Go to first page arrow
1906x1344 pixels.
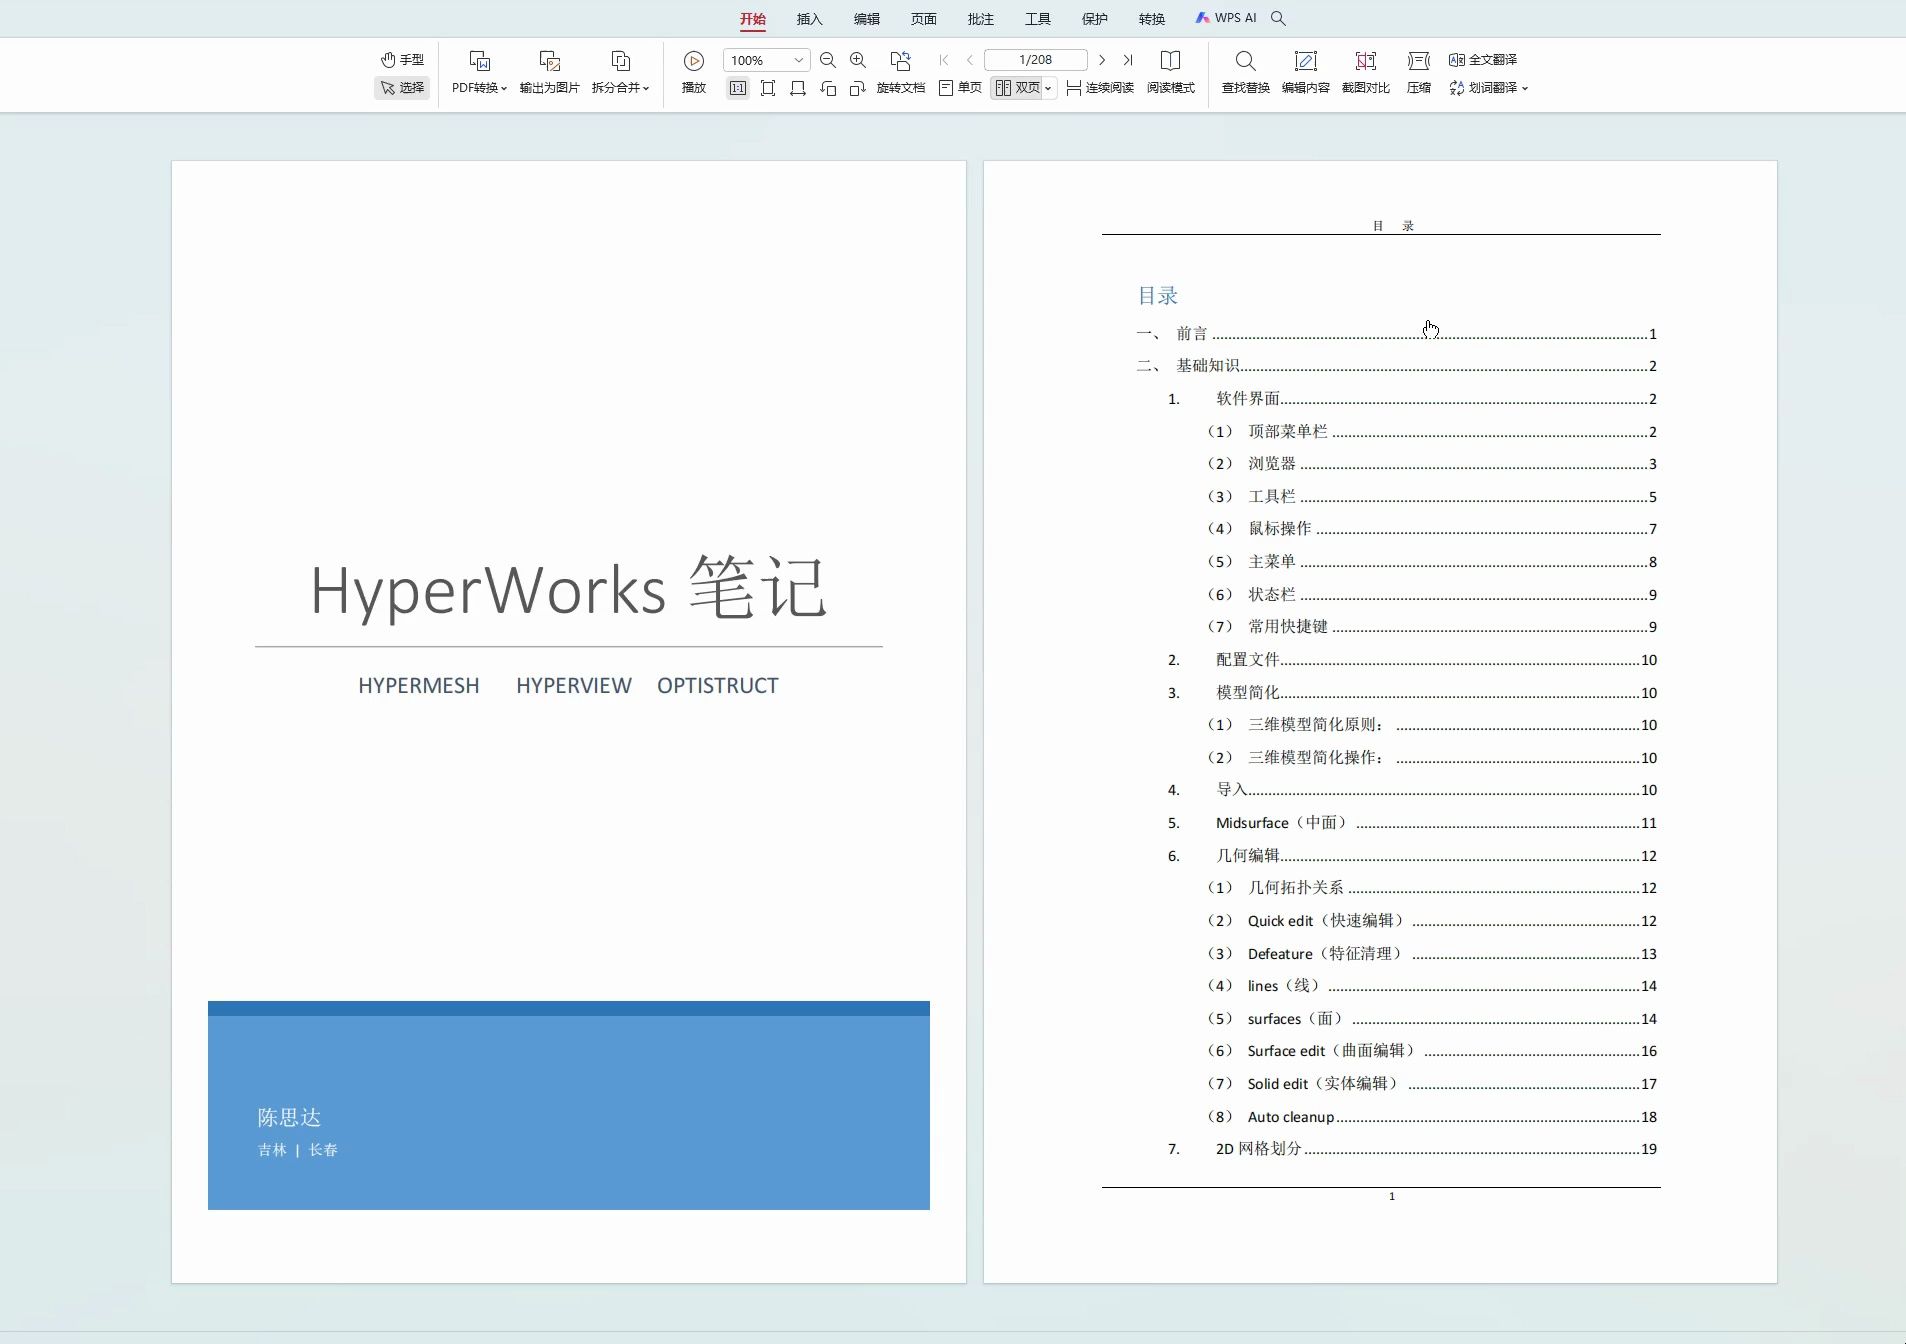(x=944, y=60)
